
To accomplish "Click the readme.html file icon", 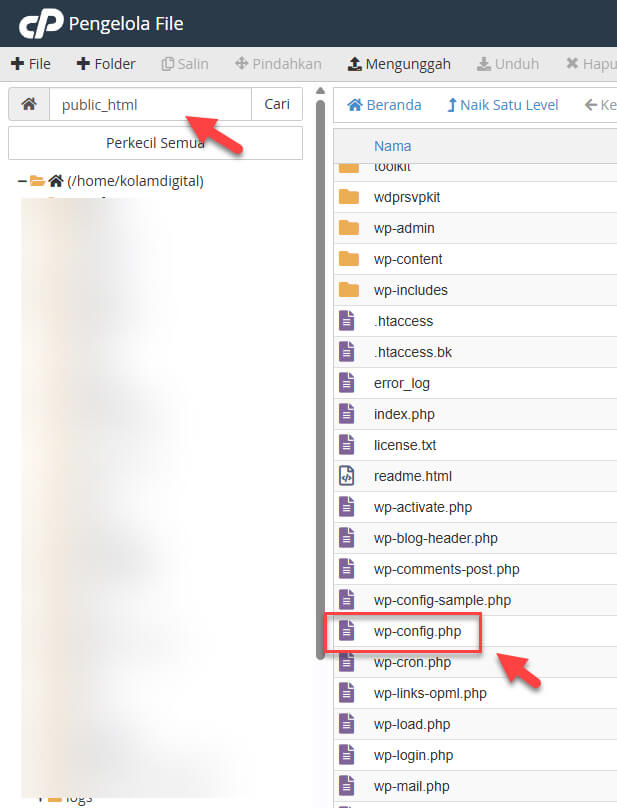I will (347, 476).
